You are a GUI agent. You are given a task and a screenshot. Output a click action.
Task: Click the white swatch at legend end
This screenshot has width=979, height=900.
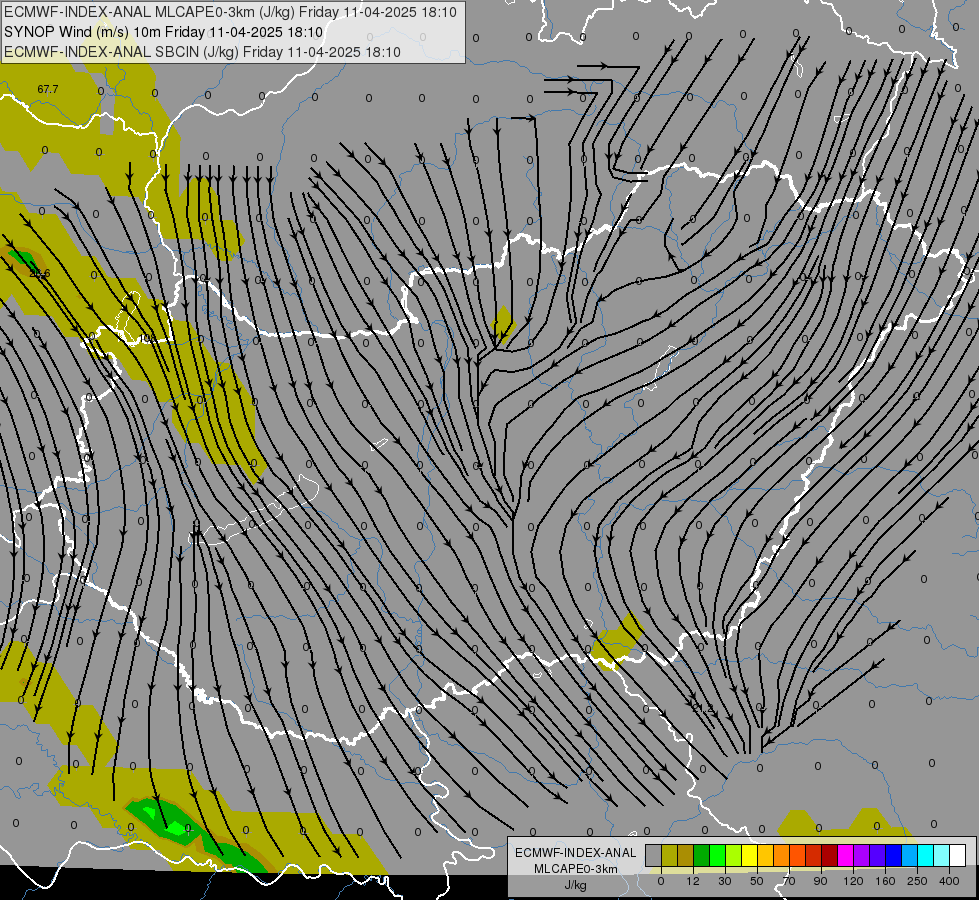pos(958,855)
